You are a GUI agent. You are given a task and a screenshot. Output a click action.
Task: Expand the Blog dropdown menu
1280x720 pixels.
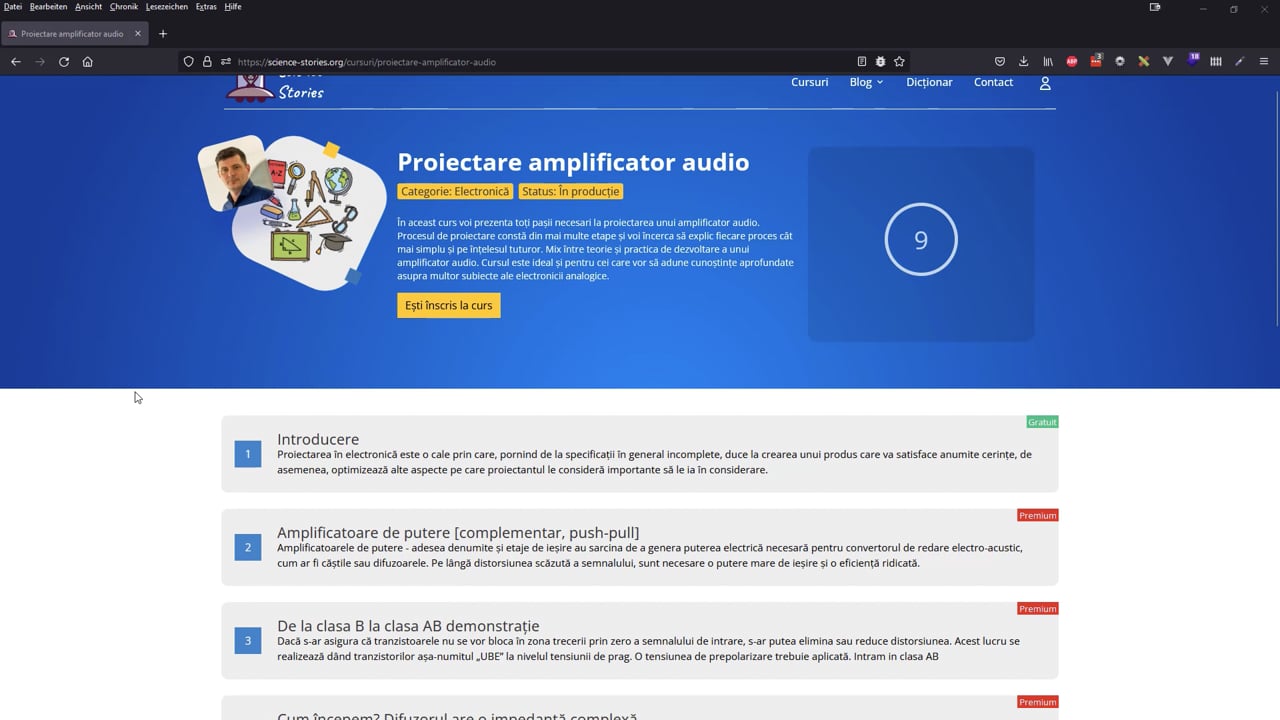[866, 82]
